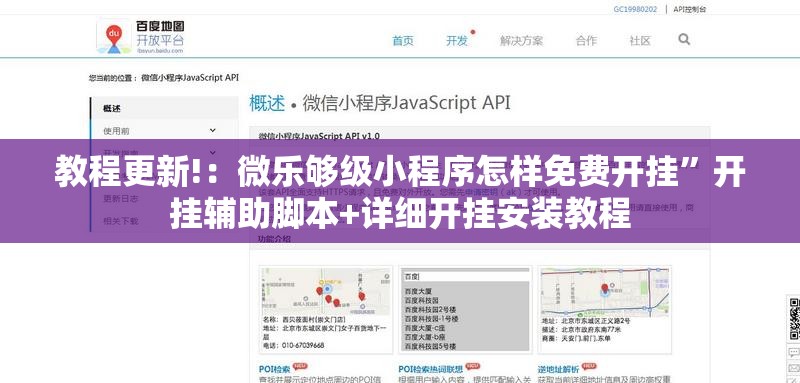The image size is (800, 383).
Task: Click the GC19980202 account link
Action: (x=635, y=9)
